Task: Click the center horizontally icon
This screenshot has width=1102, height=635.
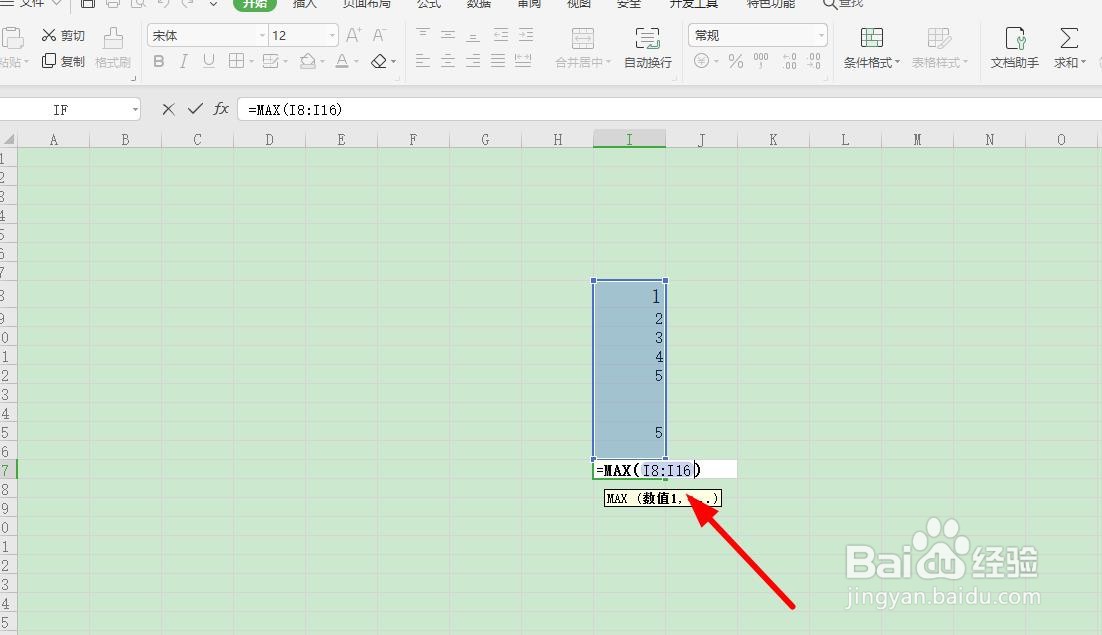Action: point(448,61)
